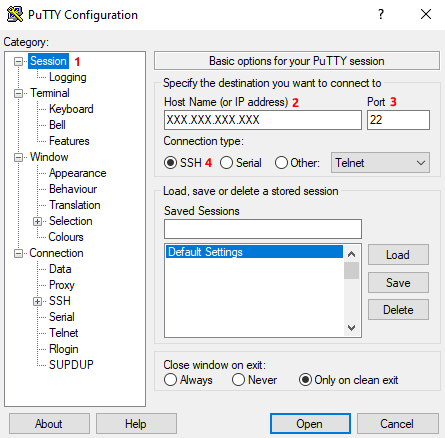Select the Serial connection type radio

(x=226, y=163)
